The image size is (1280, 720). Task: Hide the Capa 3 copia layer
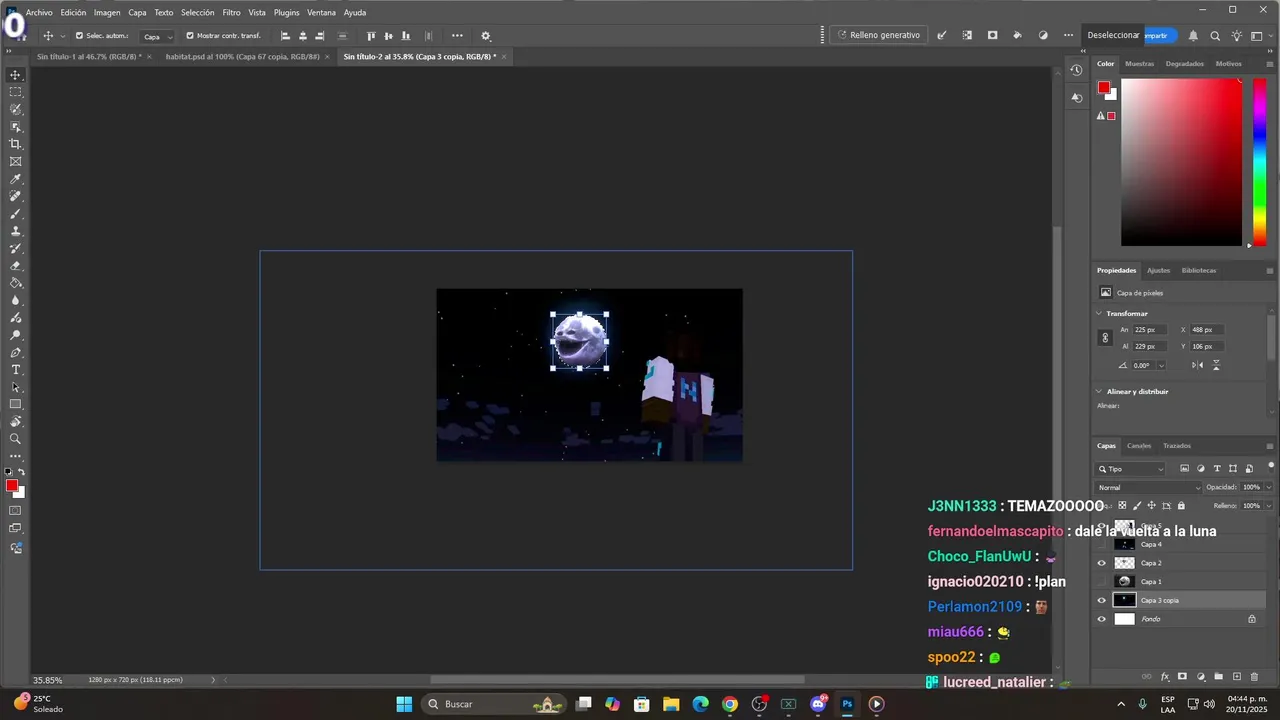point(1102,600)
